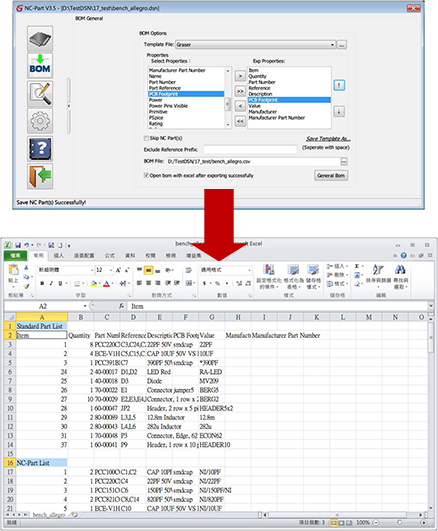Screen dimensions: 438x531
Task: Click the door exit icon in NC-Part
Action: click(x=40, y=176)
